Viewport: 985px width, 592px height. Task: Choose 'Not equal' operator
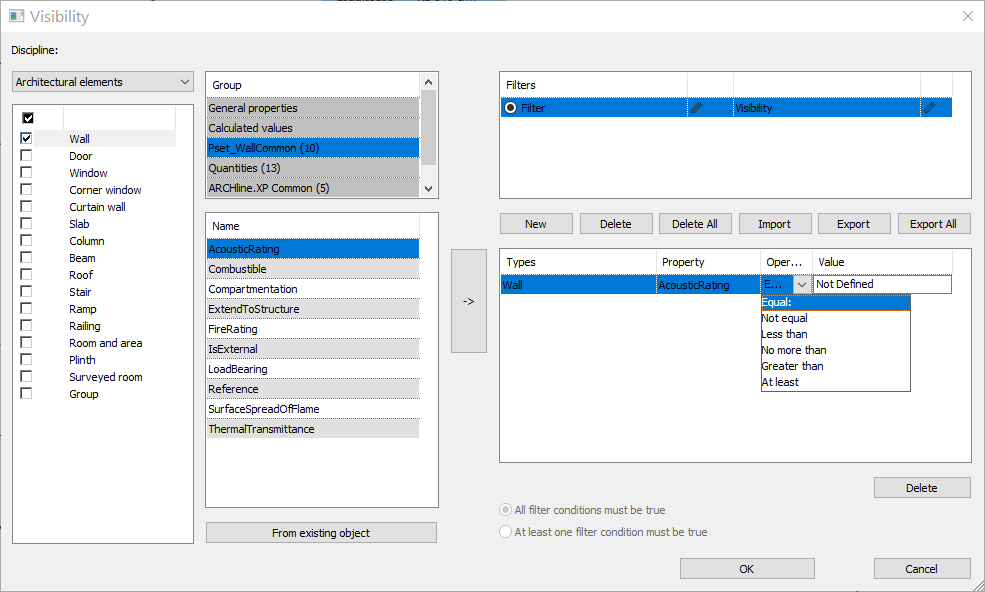click(835, 318)
